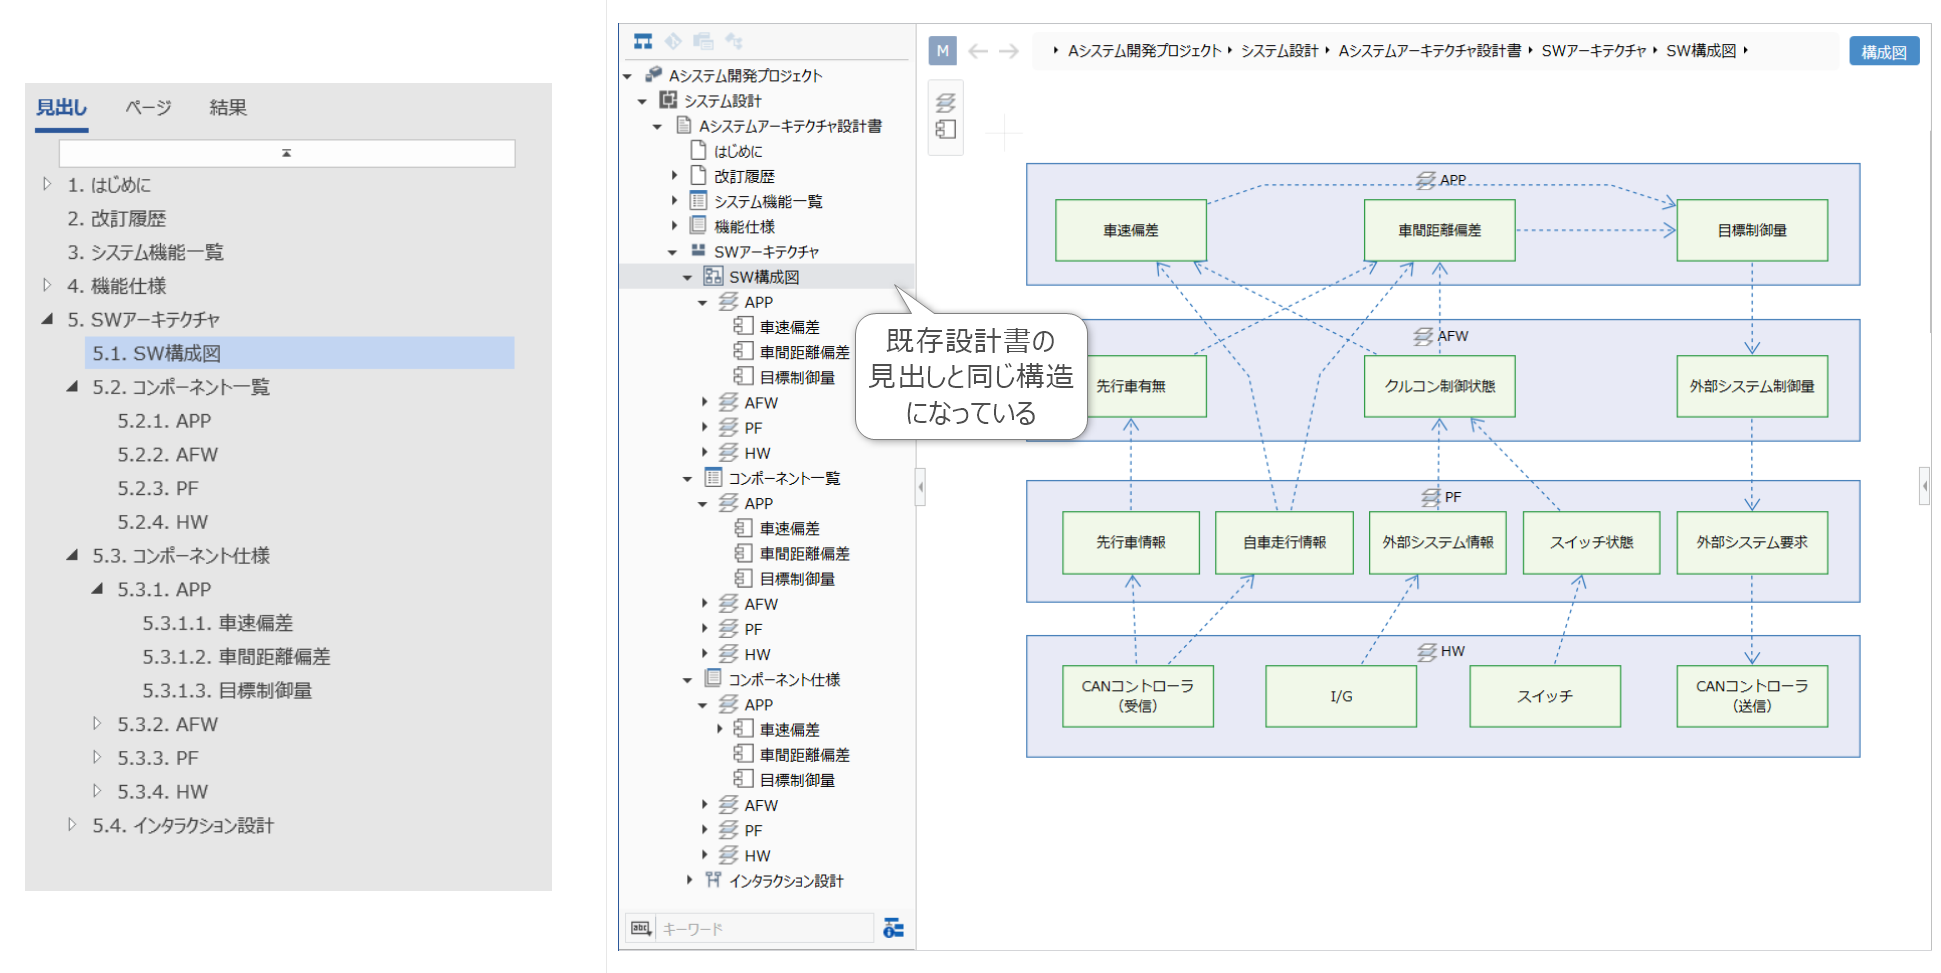
Task: Expand 1. はじめに in the headings outline
Action: (x=47, y=184)
